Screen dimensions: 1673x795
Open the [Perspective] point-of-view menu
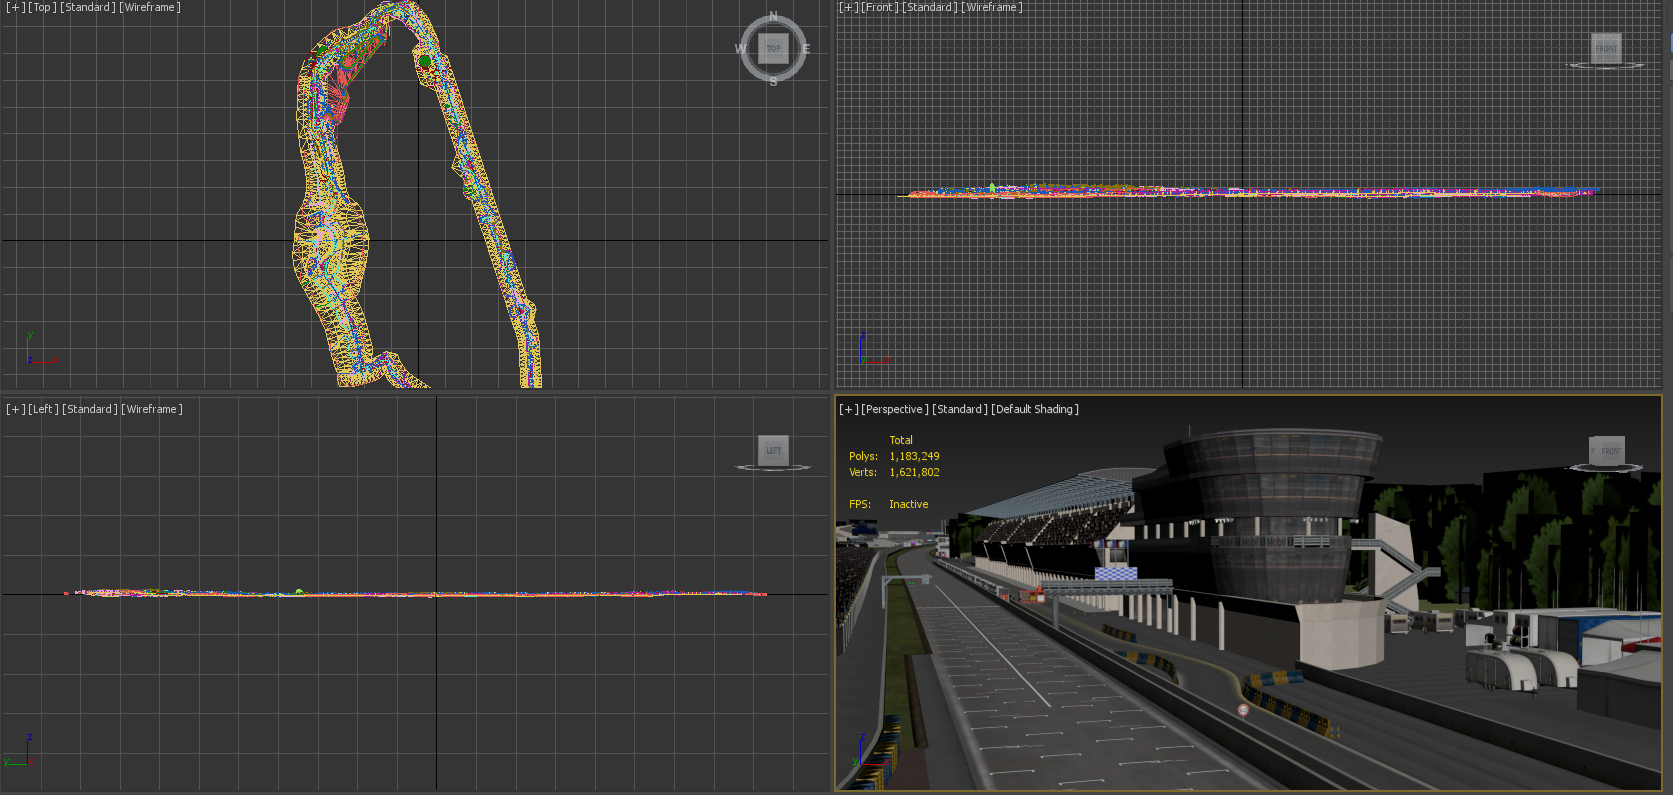[895, 409]
